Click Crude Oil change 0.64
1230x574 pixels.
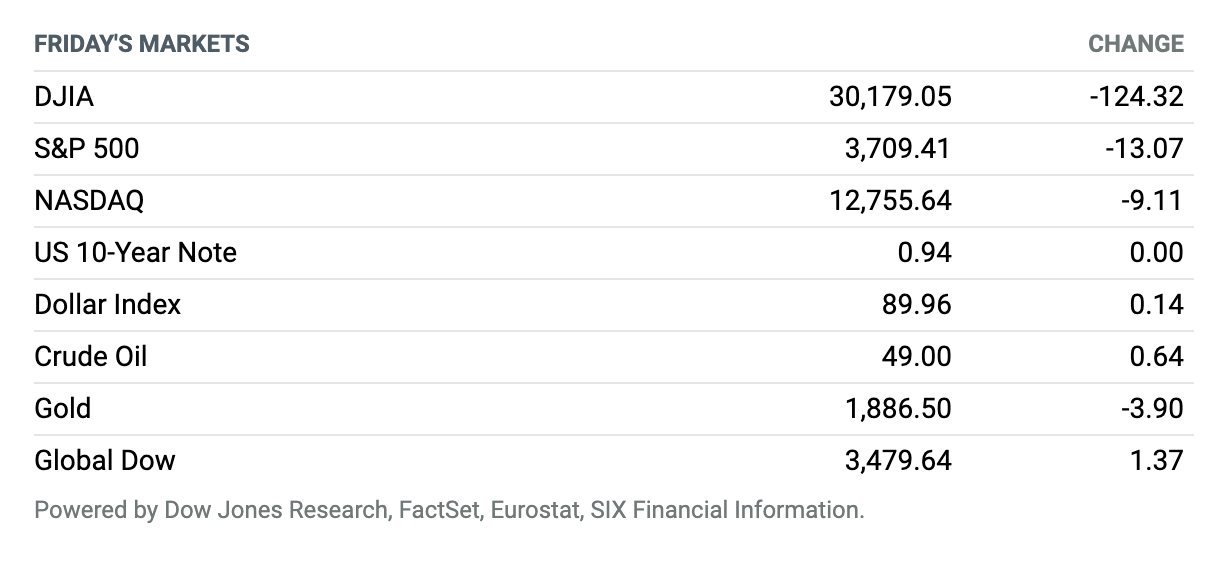tap(1157, 357)
